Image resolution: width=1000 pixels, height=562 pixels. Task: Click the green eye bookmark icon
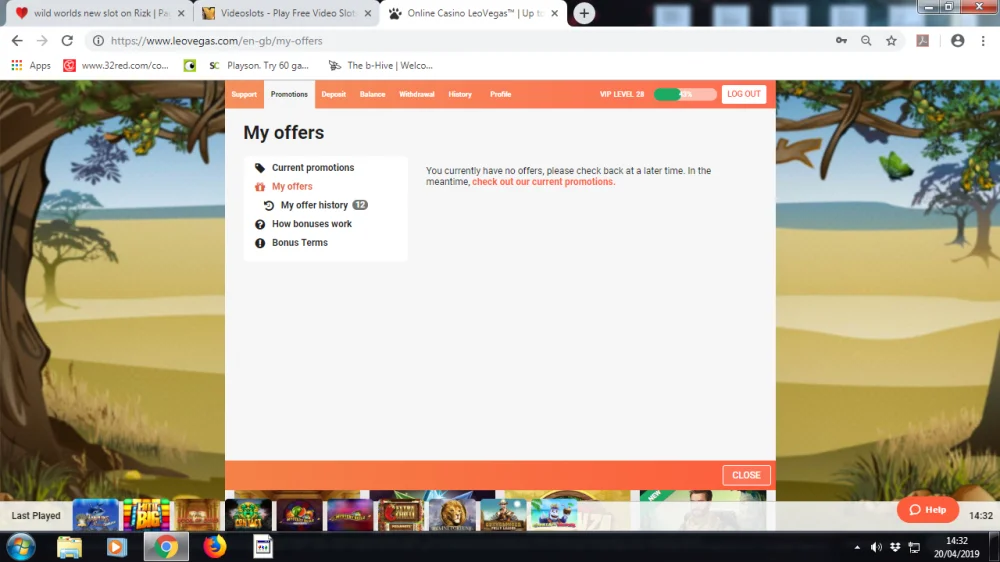click(189, 66)
